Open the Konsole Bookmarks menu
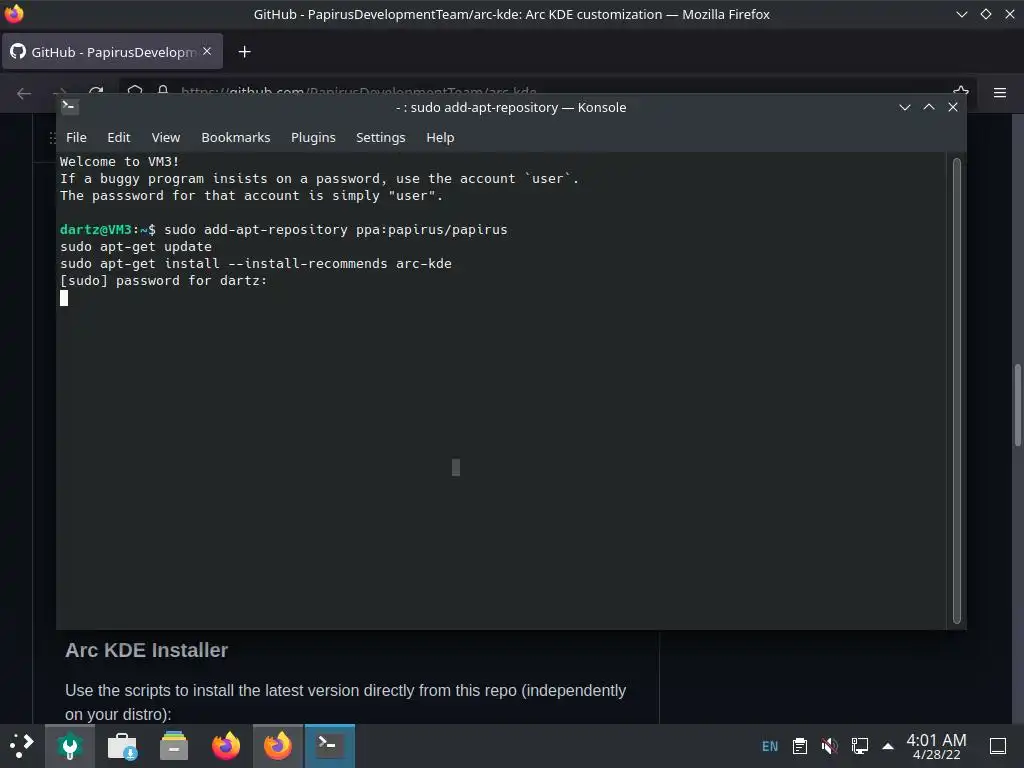This screenshot has height=768, width=1024. pos(236,138)
